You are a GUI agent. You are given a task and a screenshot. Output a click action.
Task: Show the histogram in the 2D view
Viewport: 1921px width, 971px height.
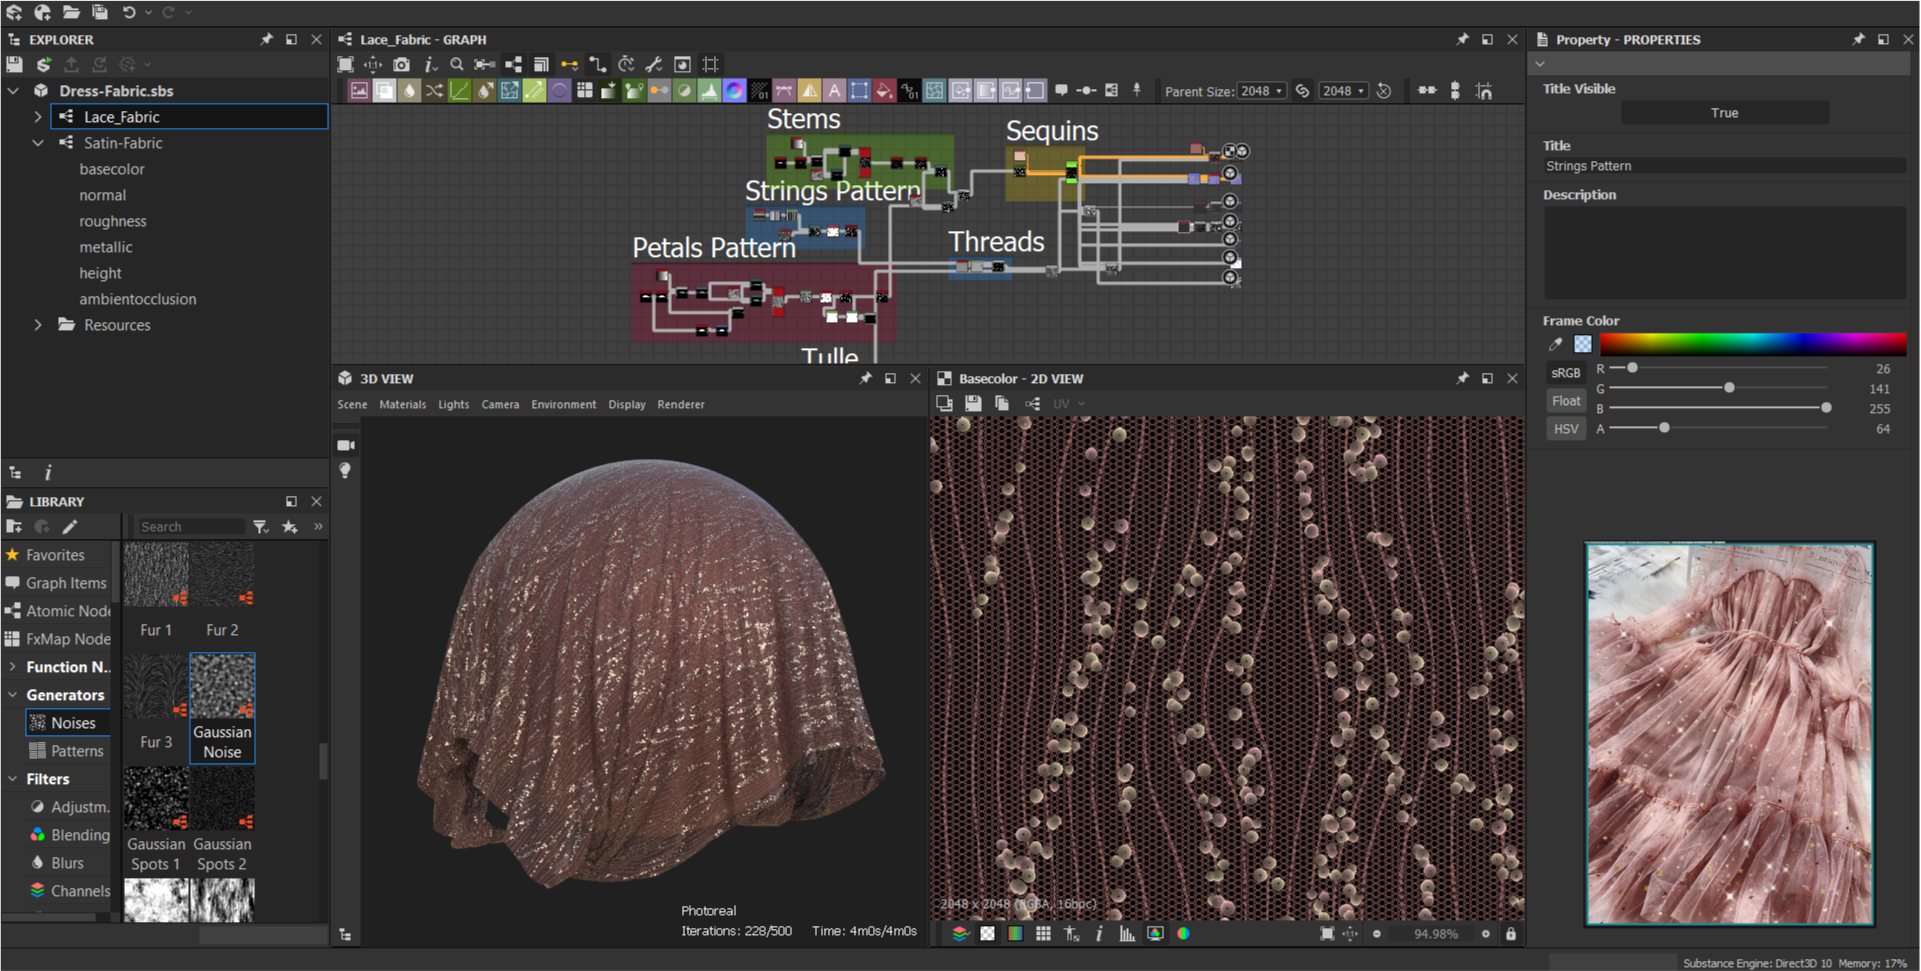pyautogui.click(x=1126, y=934)
